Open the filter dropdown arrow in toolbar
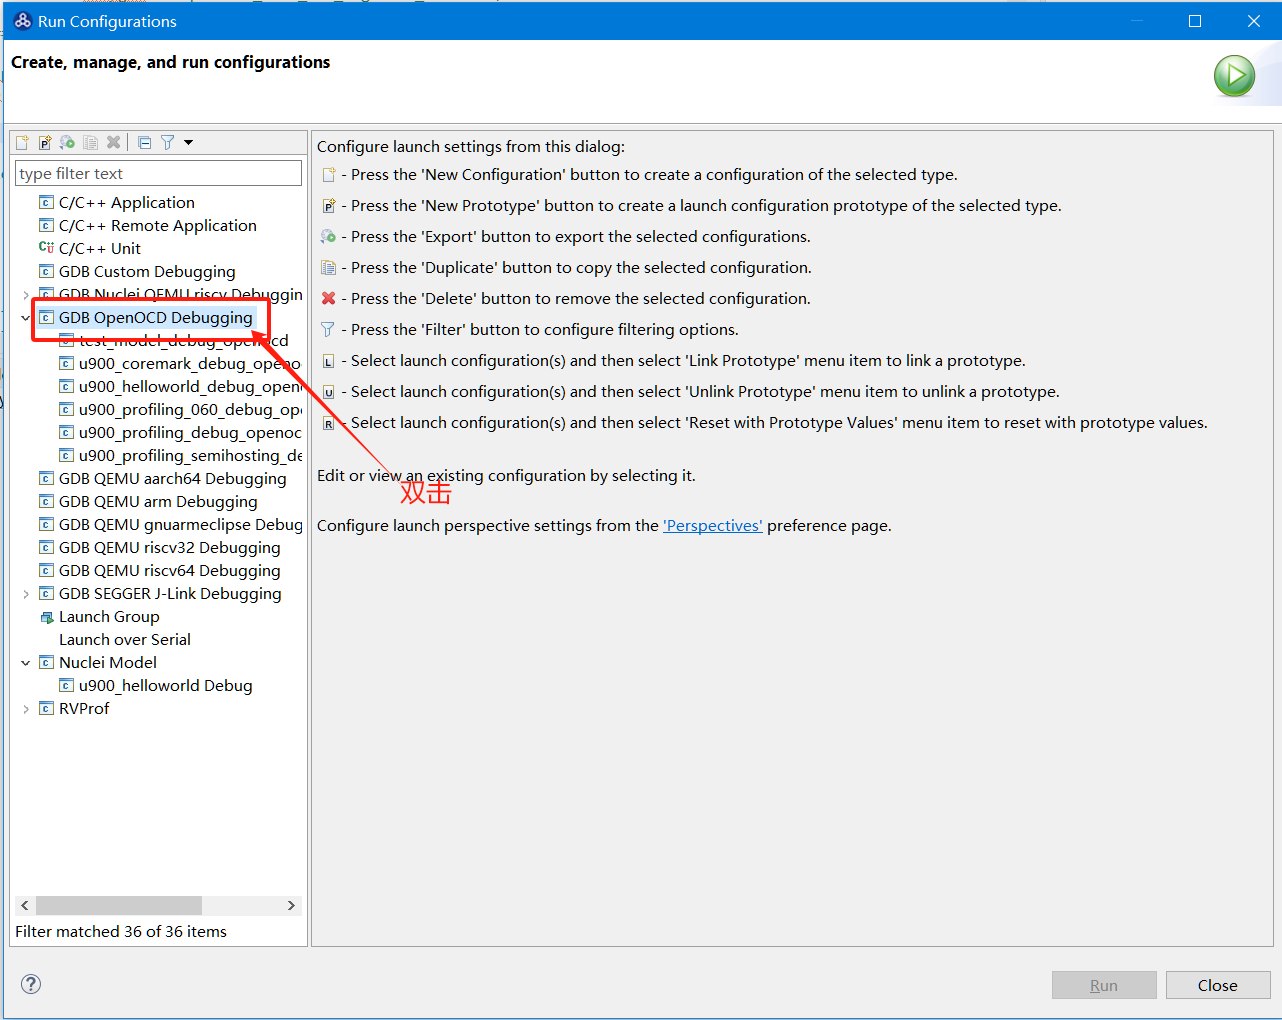This screenshot has height=1020, width=1282. tap(188, 142)
